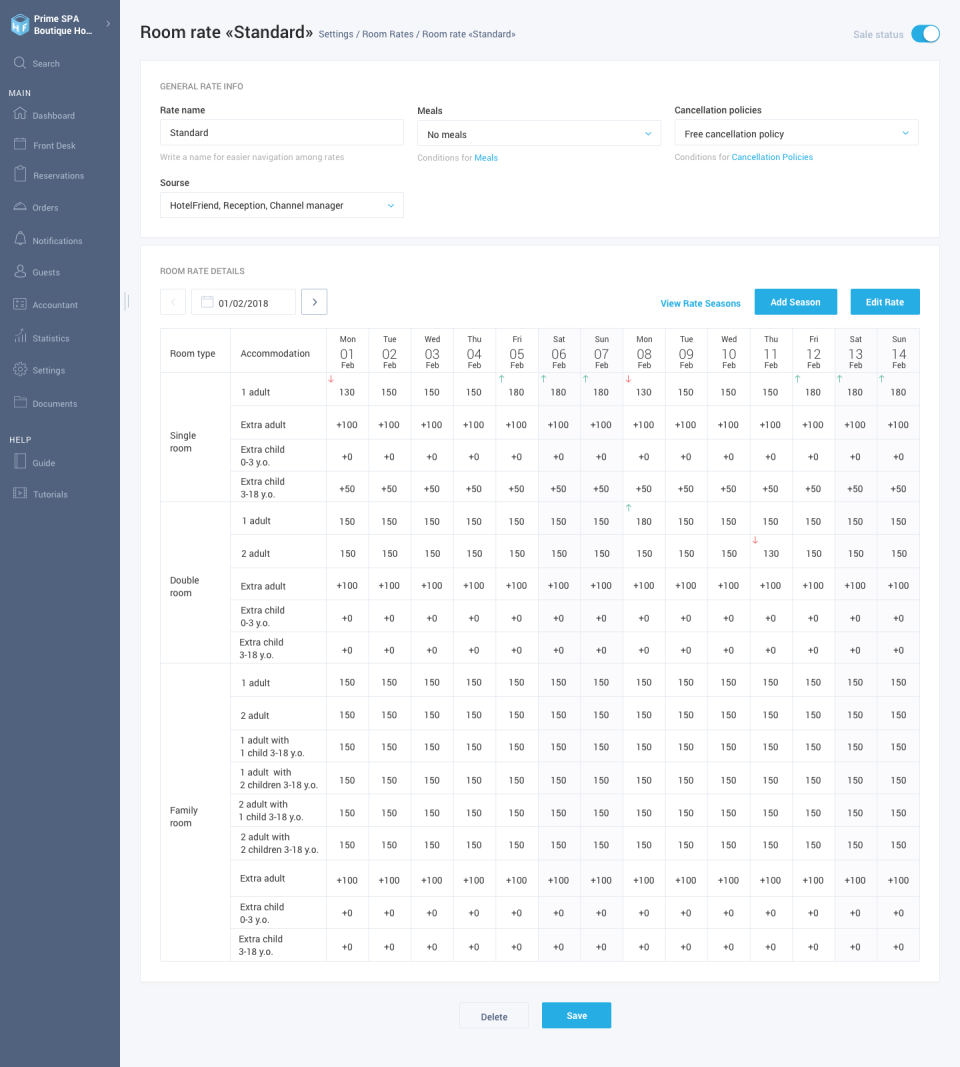Click the Search magnifier icon in sidebar
960x1067 pixels.
click(20, 63)
